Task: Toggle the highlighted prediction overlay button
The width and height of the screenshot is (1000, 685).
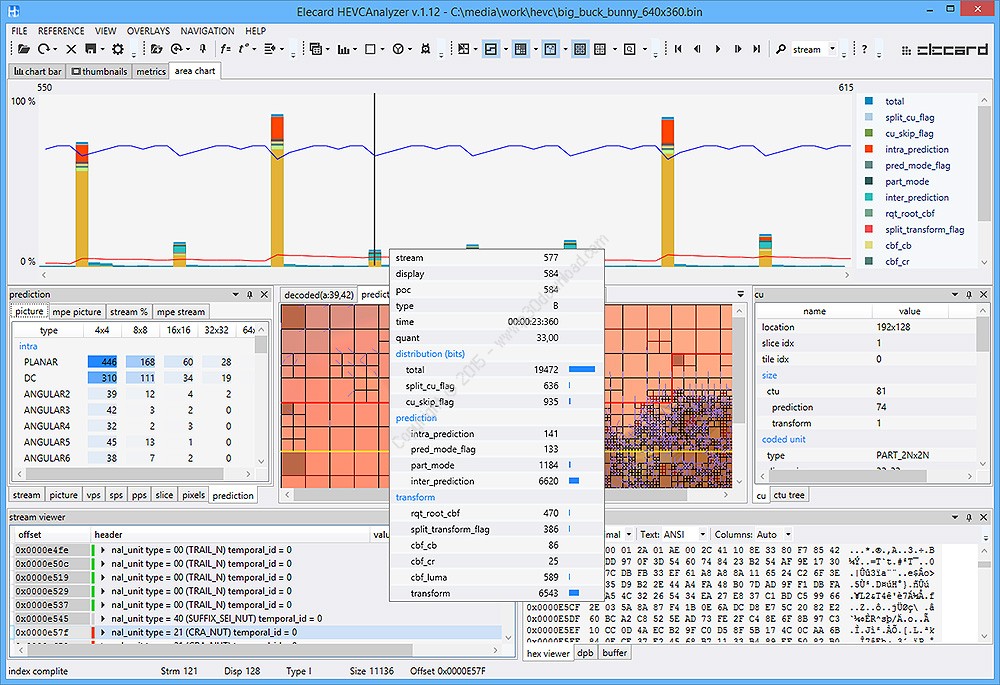Action: point(550,49)
